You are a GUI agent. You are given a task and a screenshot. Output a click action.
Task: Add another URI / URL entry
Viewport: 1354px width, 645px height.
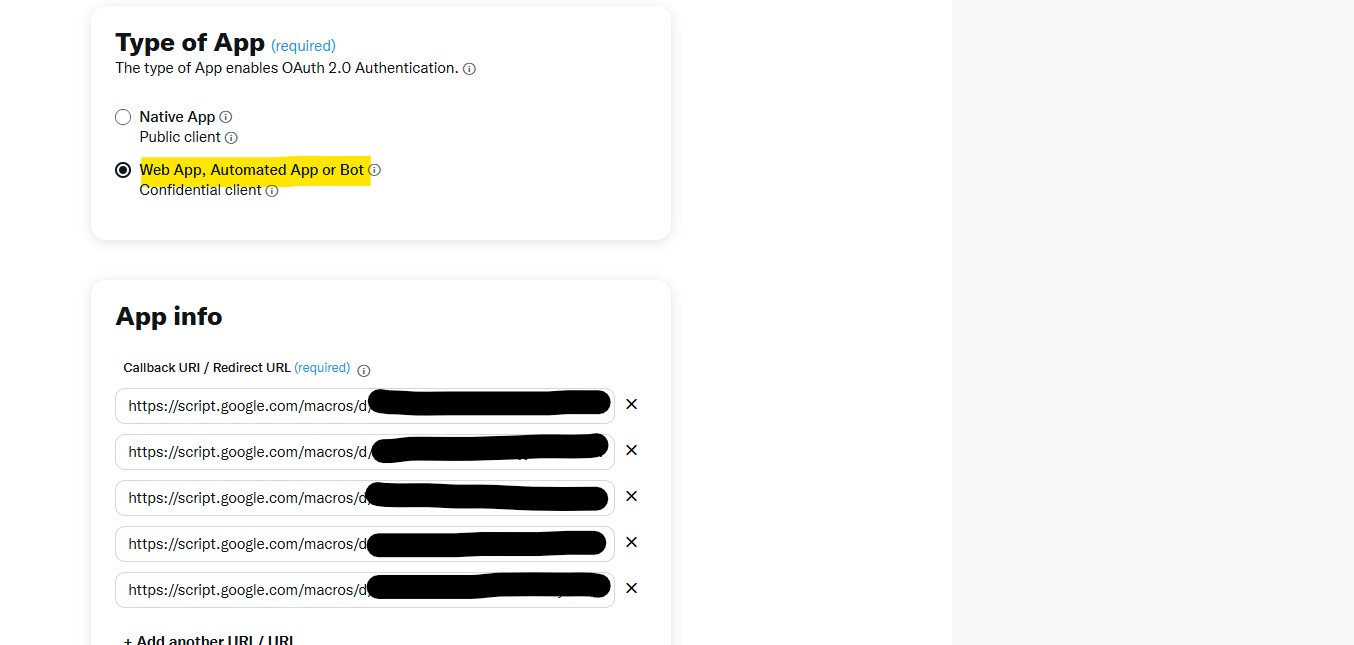209,640
